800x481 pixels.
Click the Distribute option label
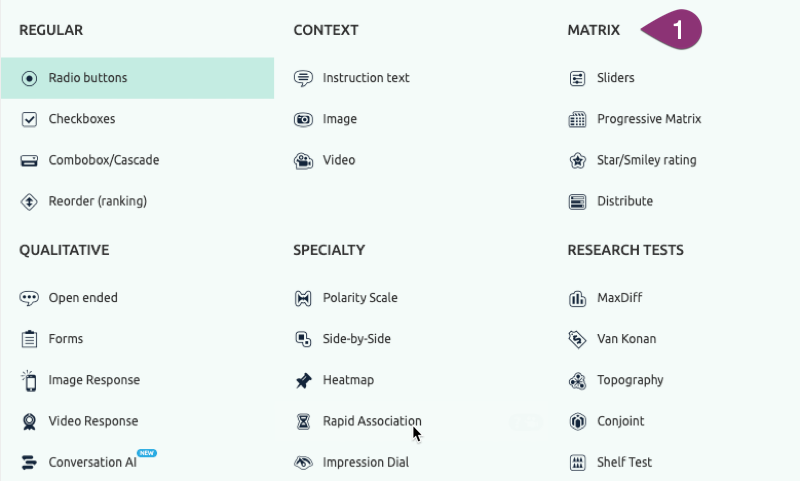tap(625, 201)
